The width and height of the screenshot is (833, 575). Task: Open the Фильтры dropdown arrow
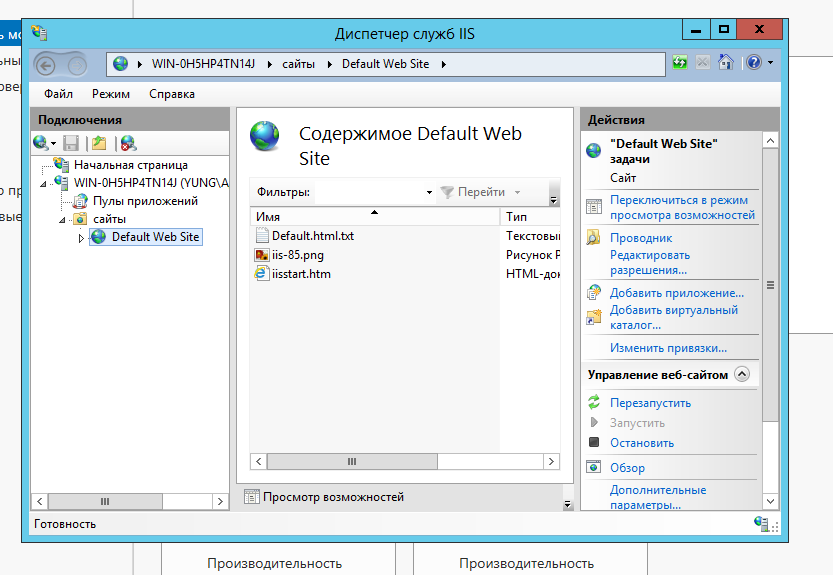[429, 192]
